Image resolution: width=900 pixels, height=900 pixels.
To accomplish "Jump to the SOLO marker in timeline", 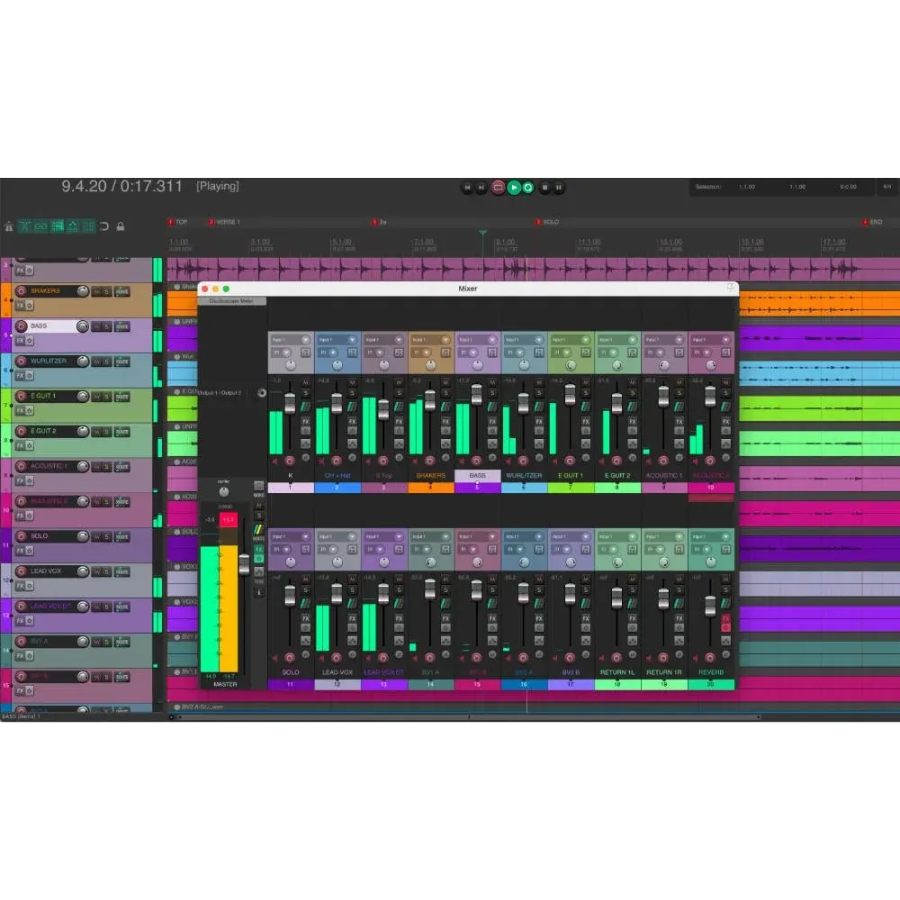I will click(x=548, y=222).
